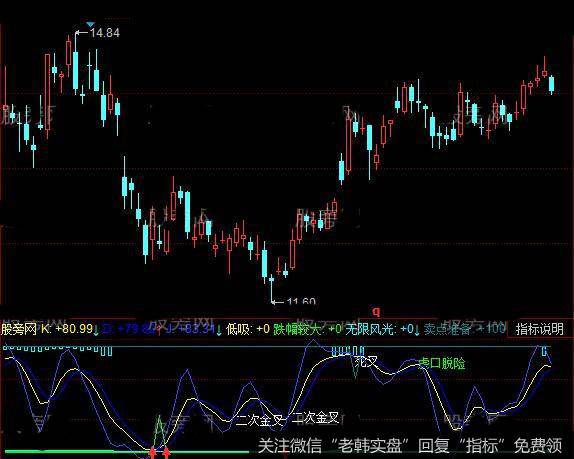Image resolution: width=574 pixels, height=459 pixels.
Task: Select the 低吸 +0 indicator readout
Action: coord(247,329)
